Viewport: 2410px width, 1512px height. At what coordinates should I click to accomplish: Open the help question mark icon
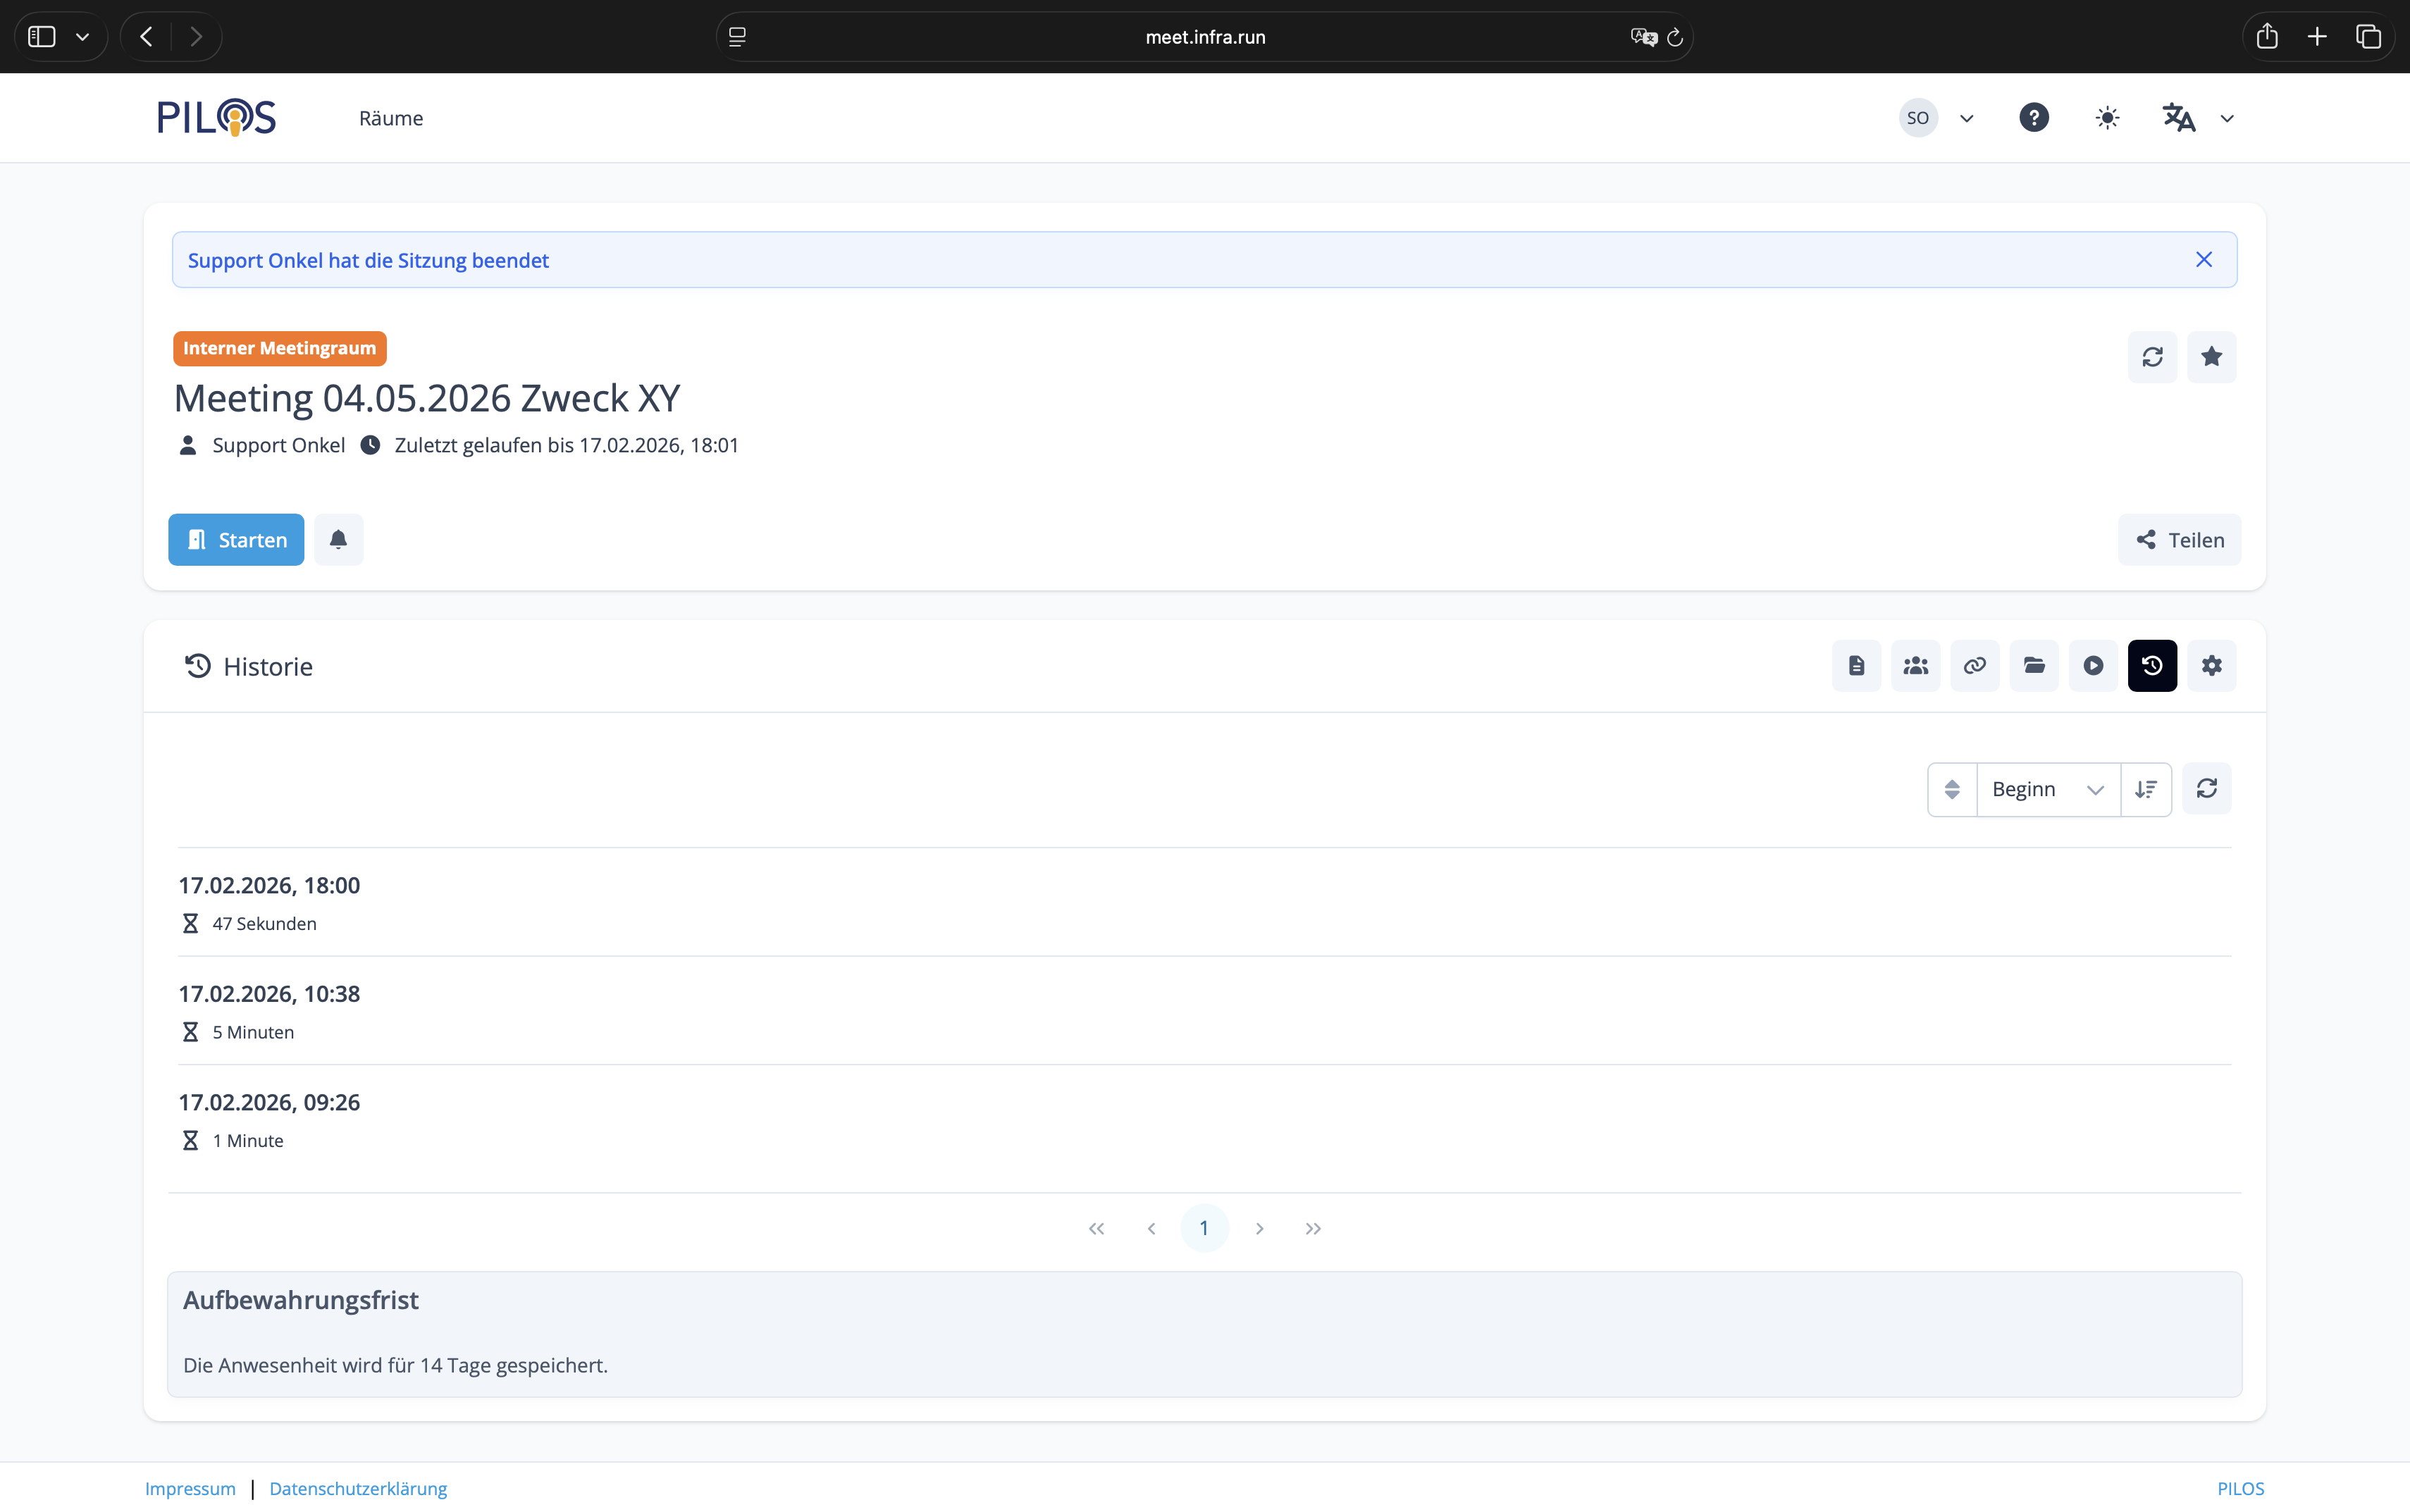click(2033, 118)
